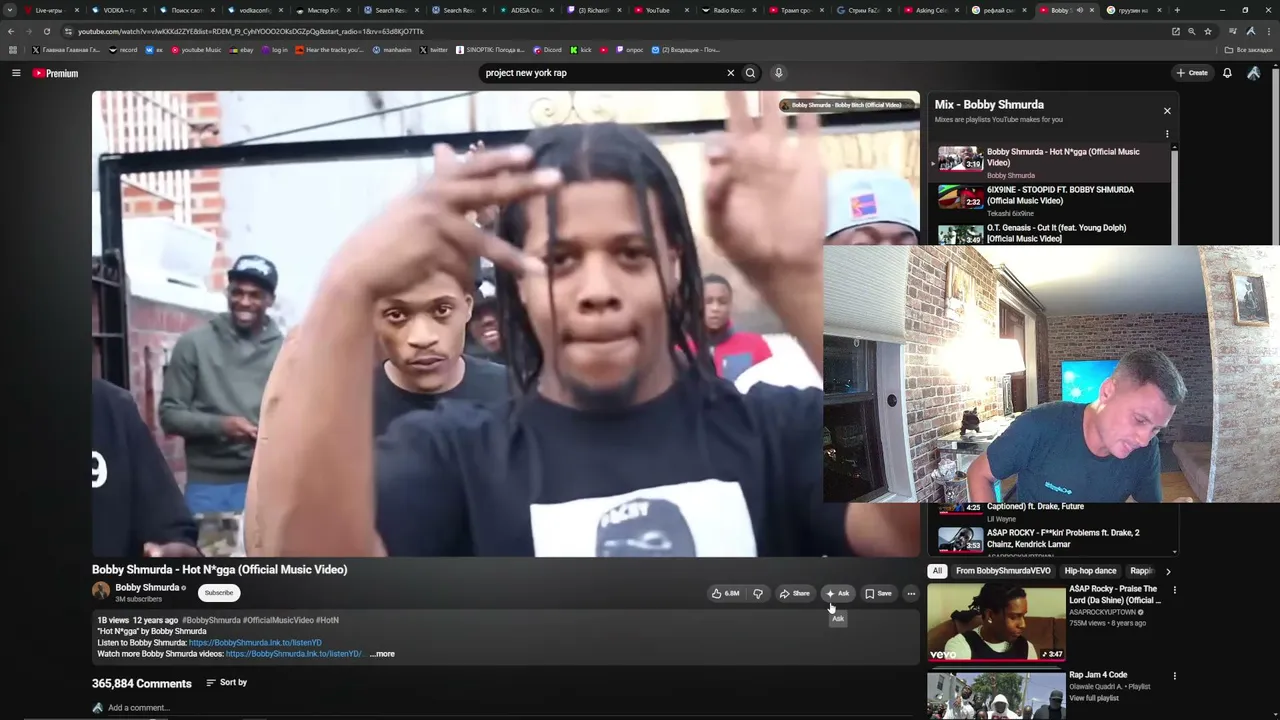Dislike the Bobby Shmurda video
Viewport: 1280px width, 720px height.
pyautogui.click(x=758, y=594)
